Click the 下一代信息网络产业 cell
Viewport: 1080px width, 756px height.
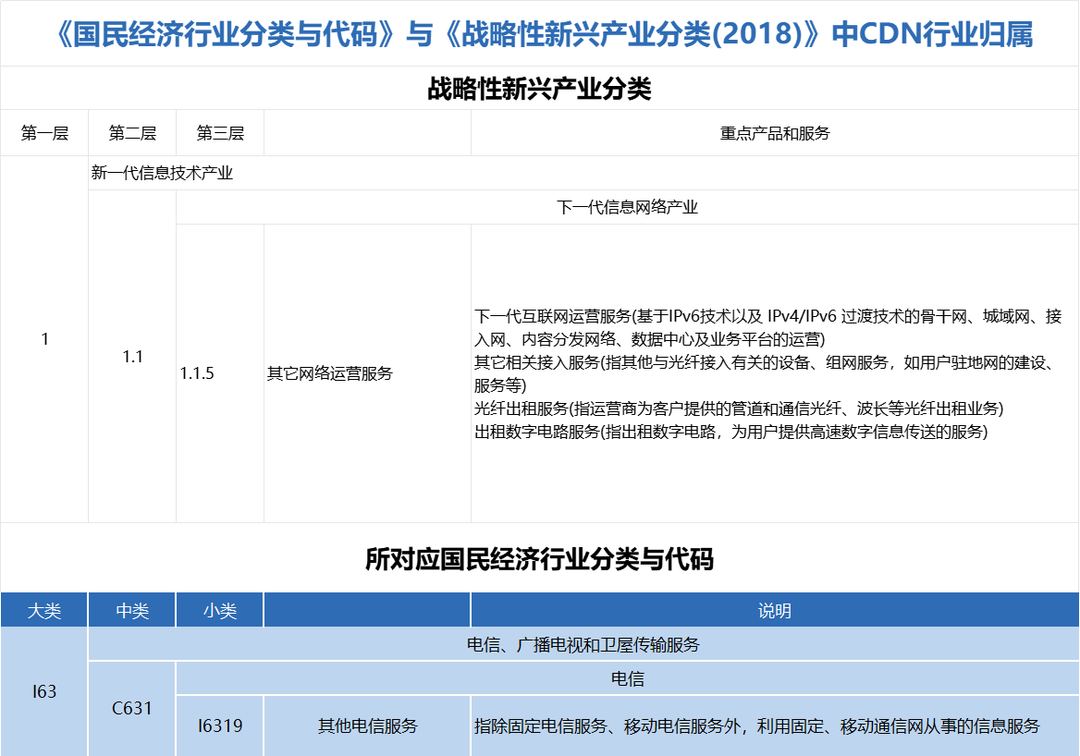click(x=627, y=208)
